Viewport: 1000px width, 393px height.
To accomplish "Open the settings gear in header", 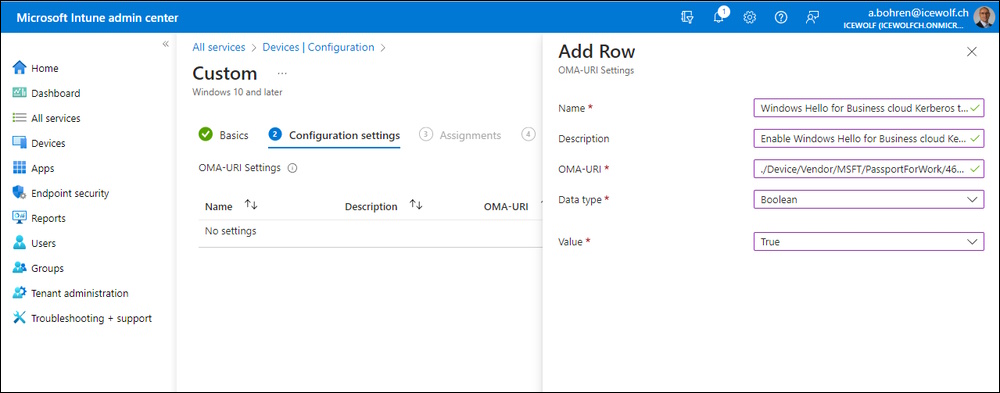I will (749, 17).
